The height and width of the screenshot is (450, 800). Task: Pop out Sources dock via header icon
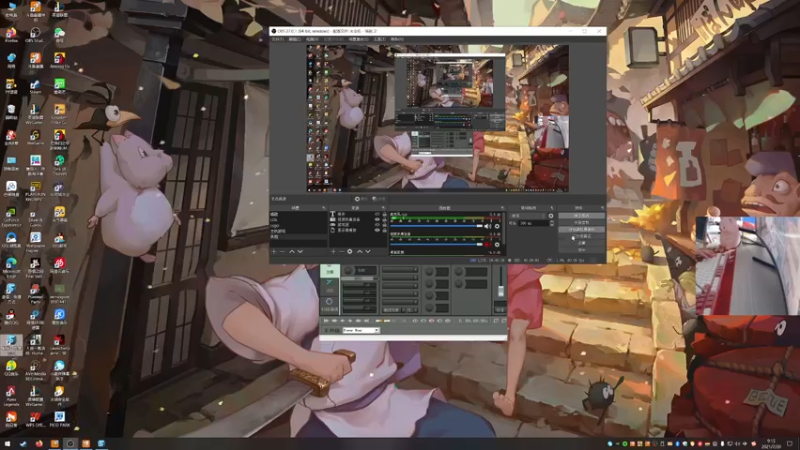pyautogui.click(x=384, y=208)
